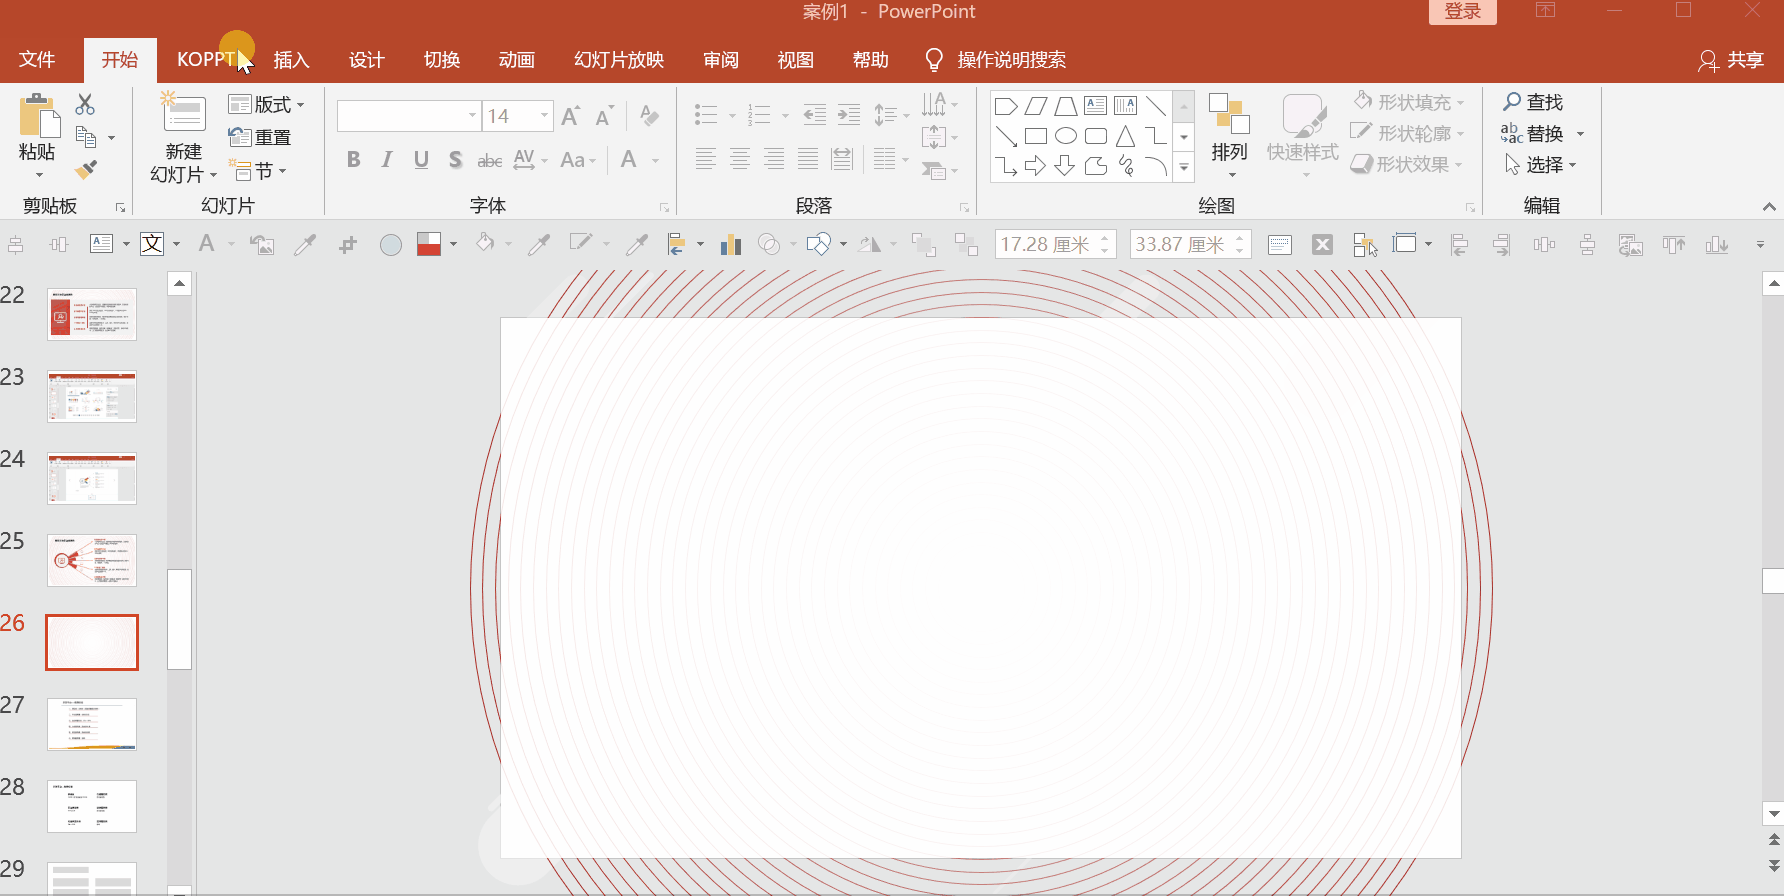The width and height of the screenshot is (1784, 896).
Task: Click the light blue circle swatch
Action: (391, 245)
